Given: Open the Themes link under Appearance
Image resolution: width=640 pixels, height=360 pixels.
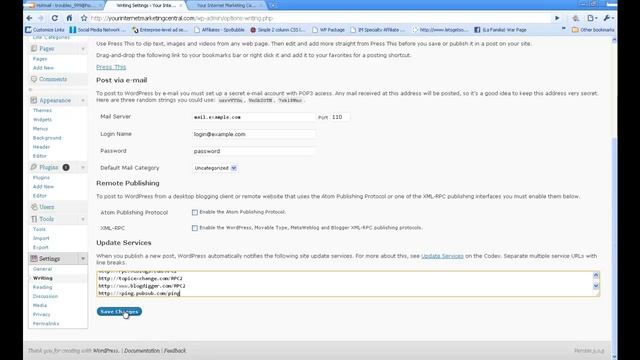Looking at the screenshot, I should click(x=42, y=110).
